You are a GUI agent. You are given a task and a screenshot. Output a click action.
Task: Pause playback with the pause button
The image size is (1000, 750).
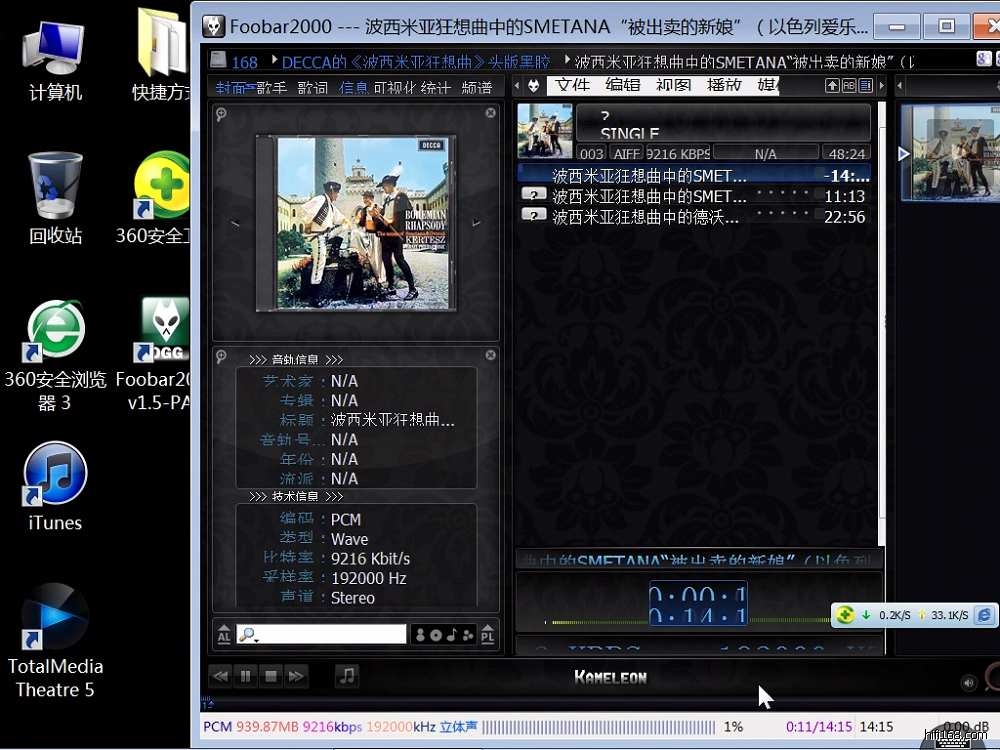coord(245,677)
